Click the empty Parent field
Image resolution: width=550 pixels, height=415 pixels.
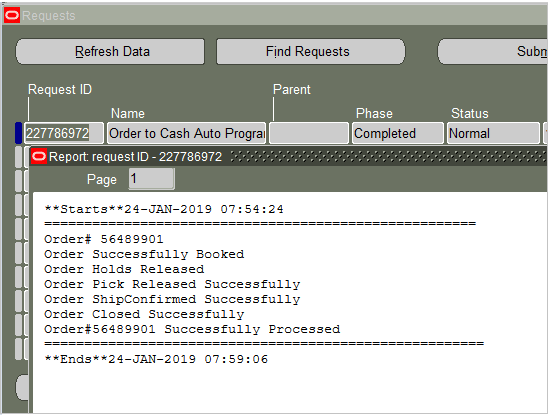(309, 133)
